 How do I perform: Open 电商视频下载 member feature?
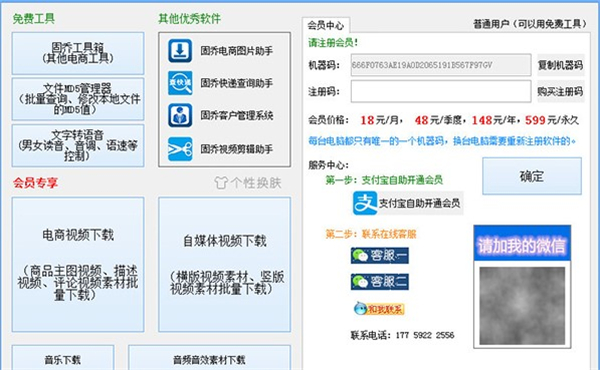(x=78, y=264)
